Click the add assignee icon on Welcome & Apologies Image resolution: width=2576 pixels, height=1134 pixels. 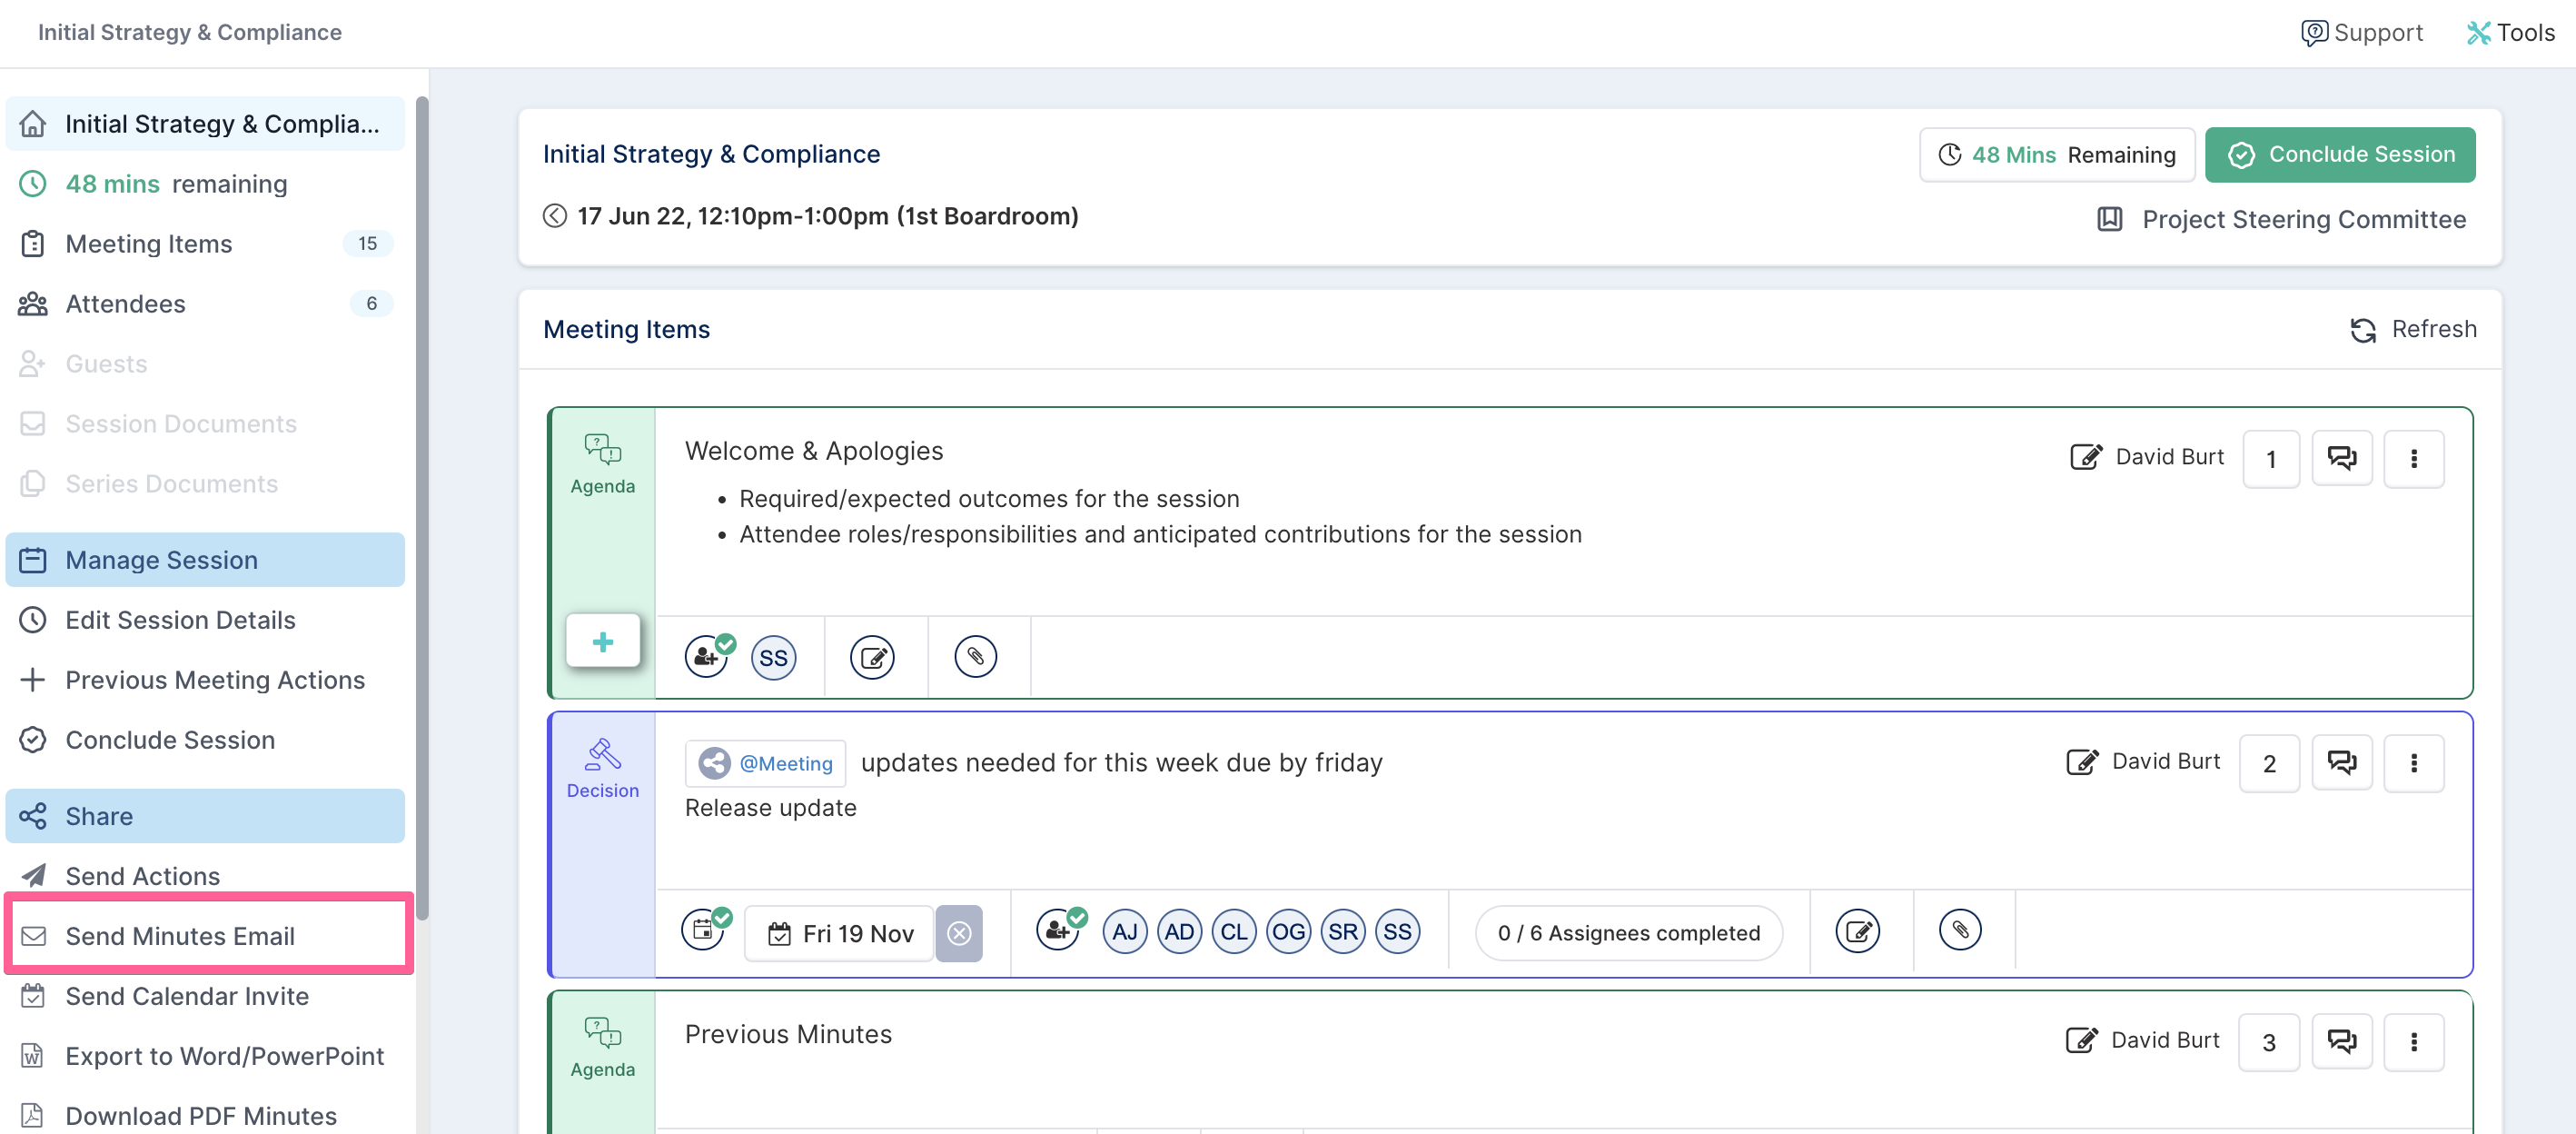pos(708,656)
